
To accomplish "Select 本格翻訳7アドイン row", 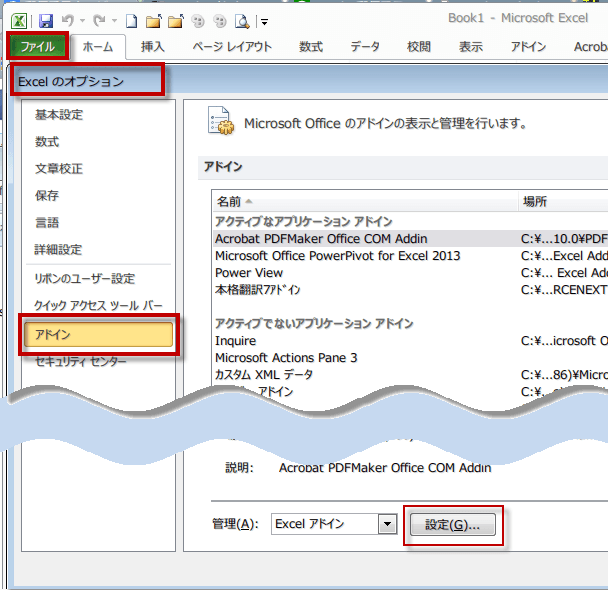I will [410, 290].
